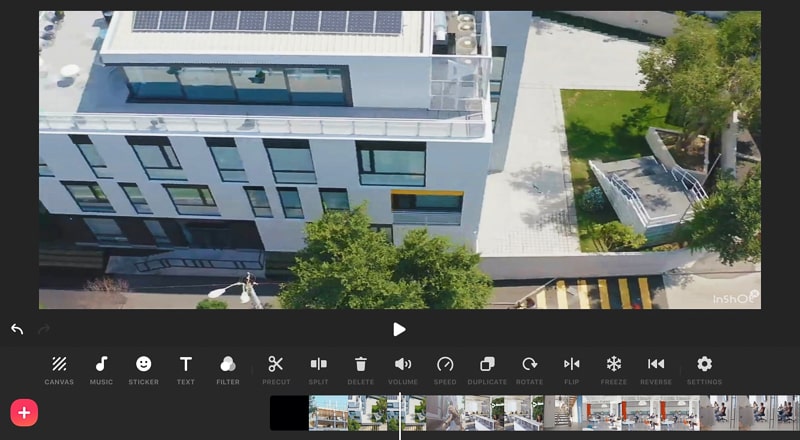The height and width of the screenshot is (440, 800).
Task: Play the video preview
Action: tap(399, 329)
